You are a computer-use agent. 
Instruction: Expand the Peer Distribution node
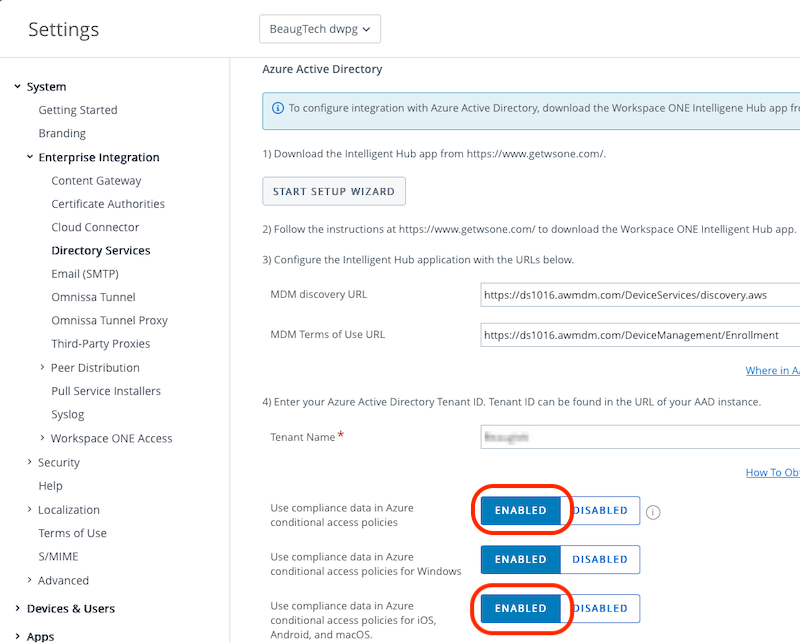[42, 368]
